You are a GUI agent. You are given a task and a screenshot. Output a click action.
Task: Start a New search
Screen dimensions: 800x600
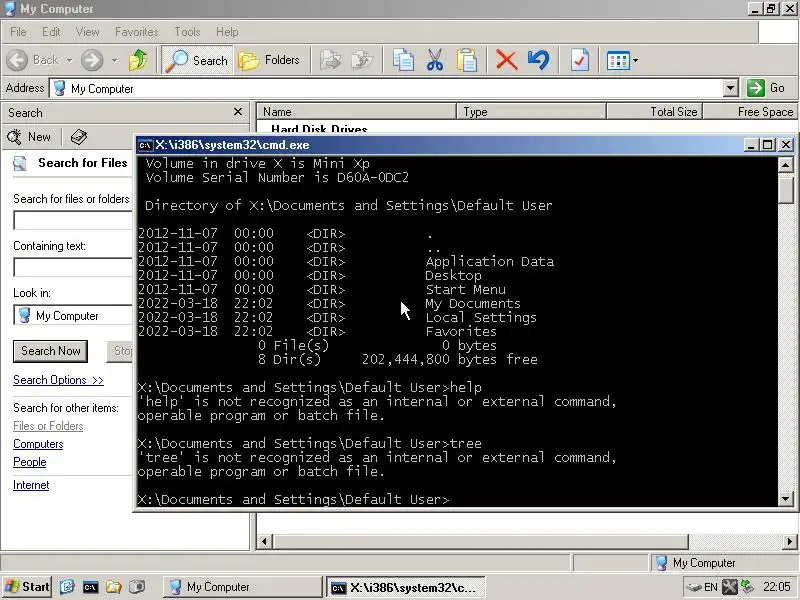[29, 137]
